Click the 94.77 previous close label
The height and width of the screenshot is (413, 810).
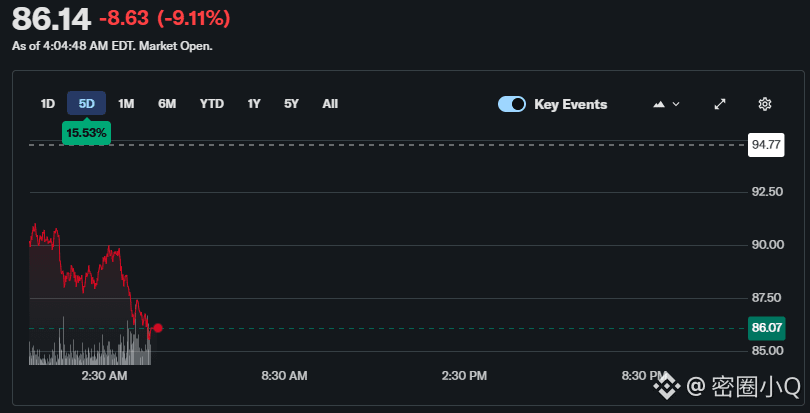[x=766, y=145]
